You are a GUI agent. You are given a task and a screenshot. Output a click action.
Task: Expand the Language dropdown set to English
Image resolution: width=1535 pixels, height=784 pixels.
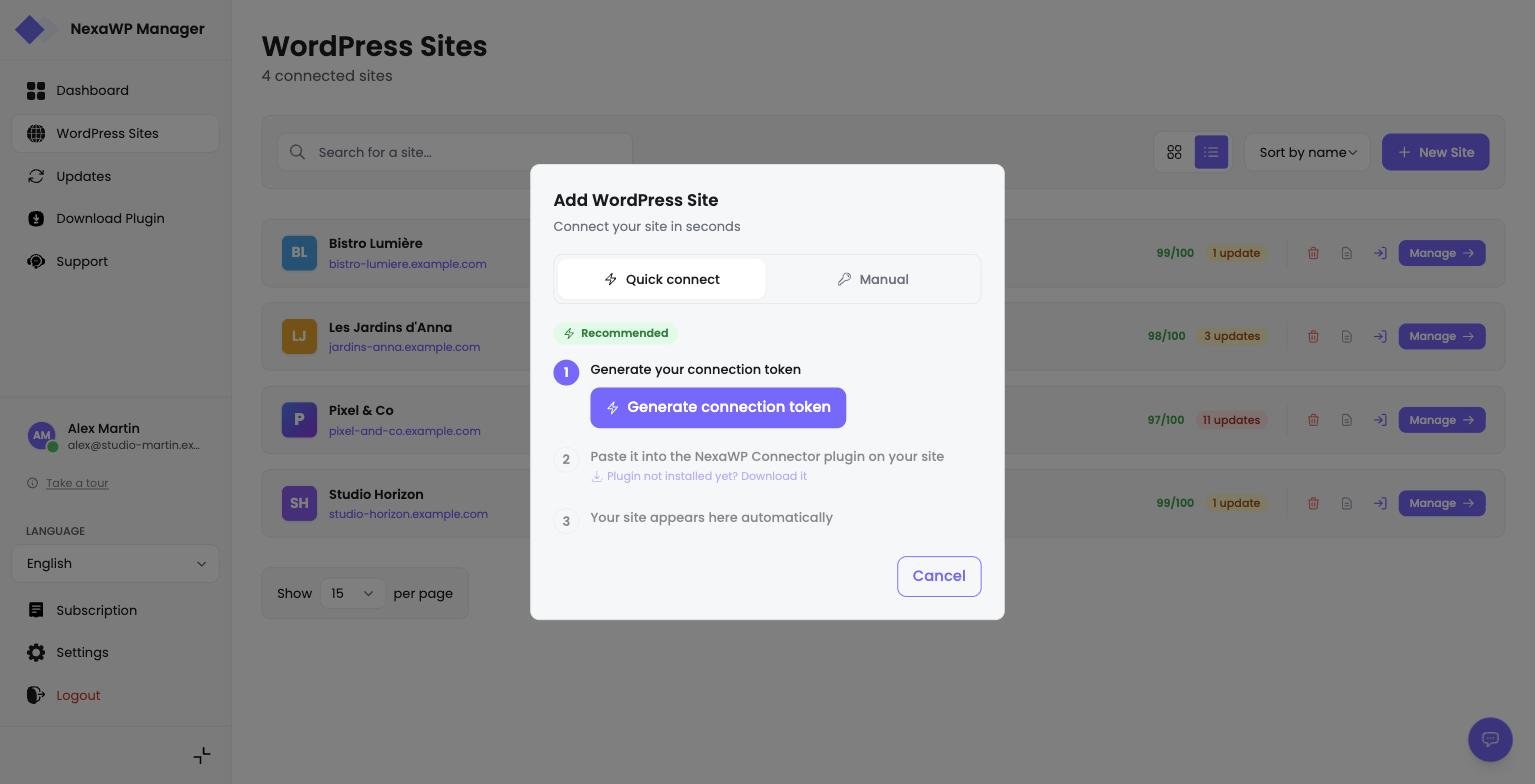(x=116, y=563)
